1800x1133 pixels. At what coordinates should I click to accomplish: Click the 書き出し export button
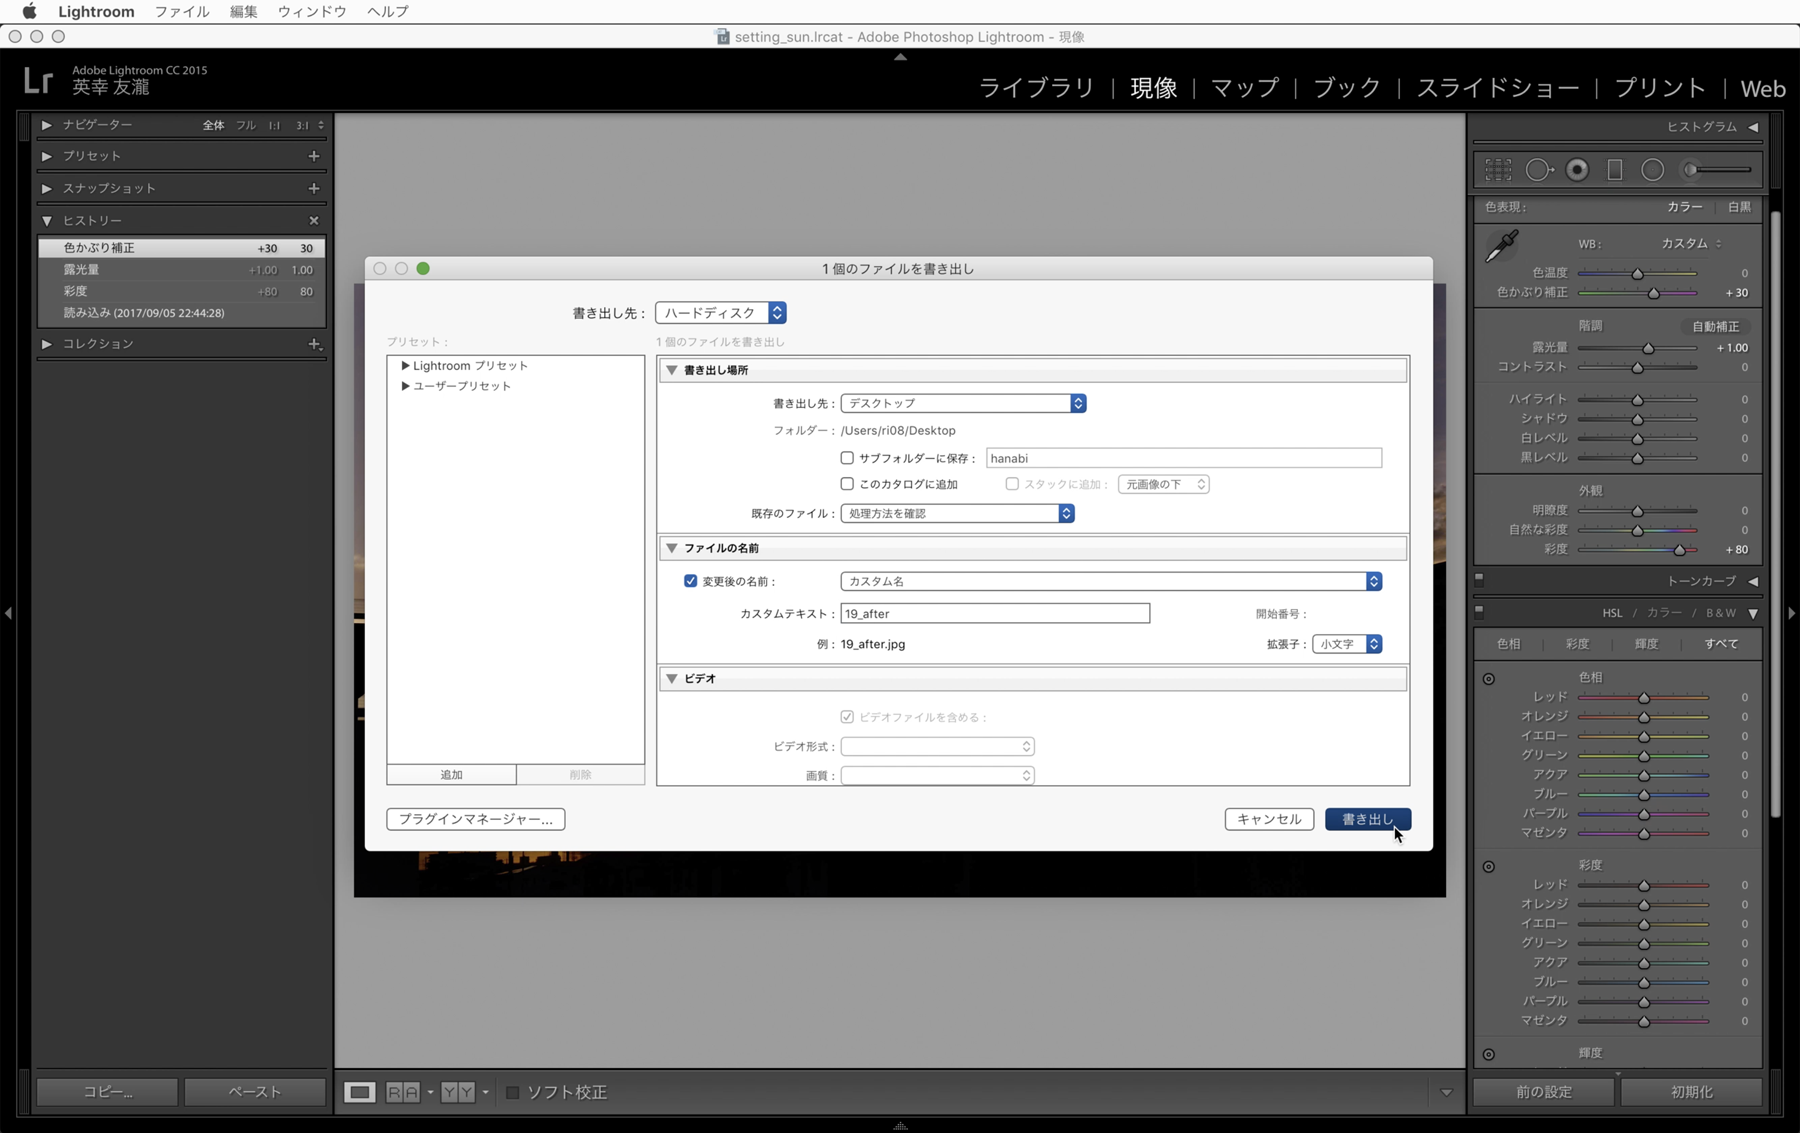[1368, 819]
